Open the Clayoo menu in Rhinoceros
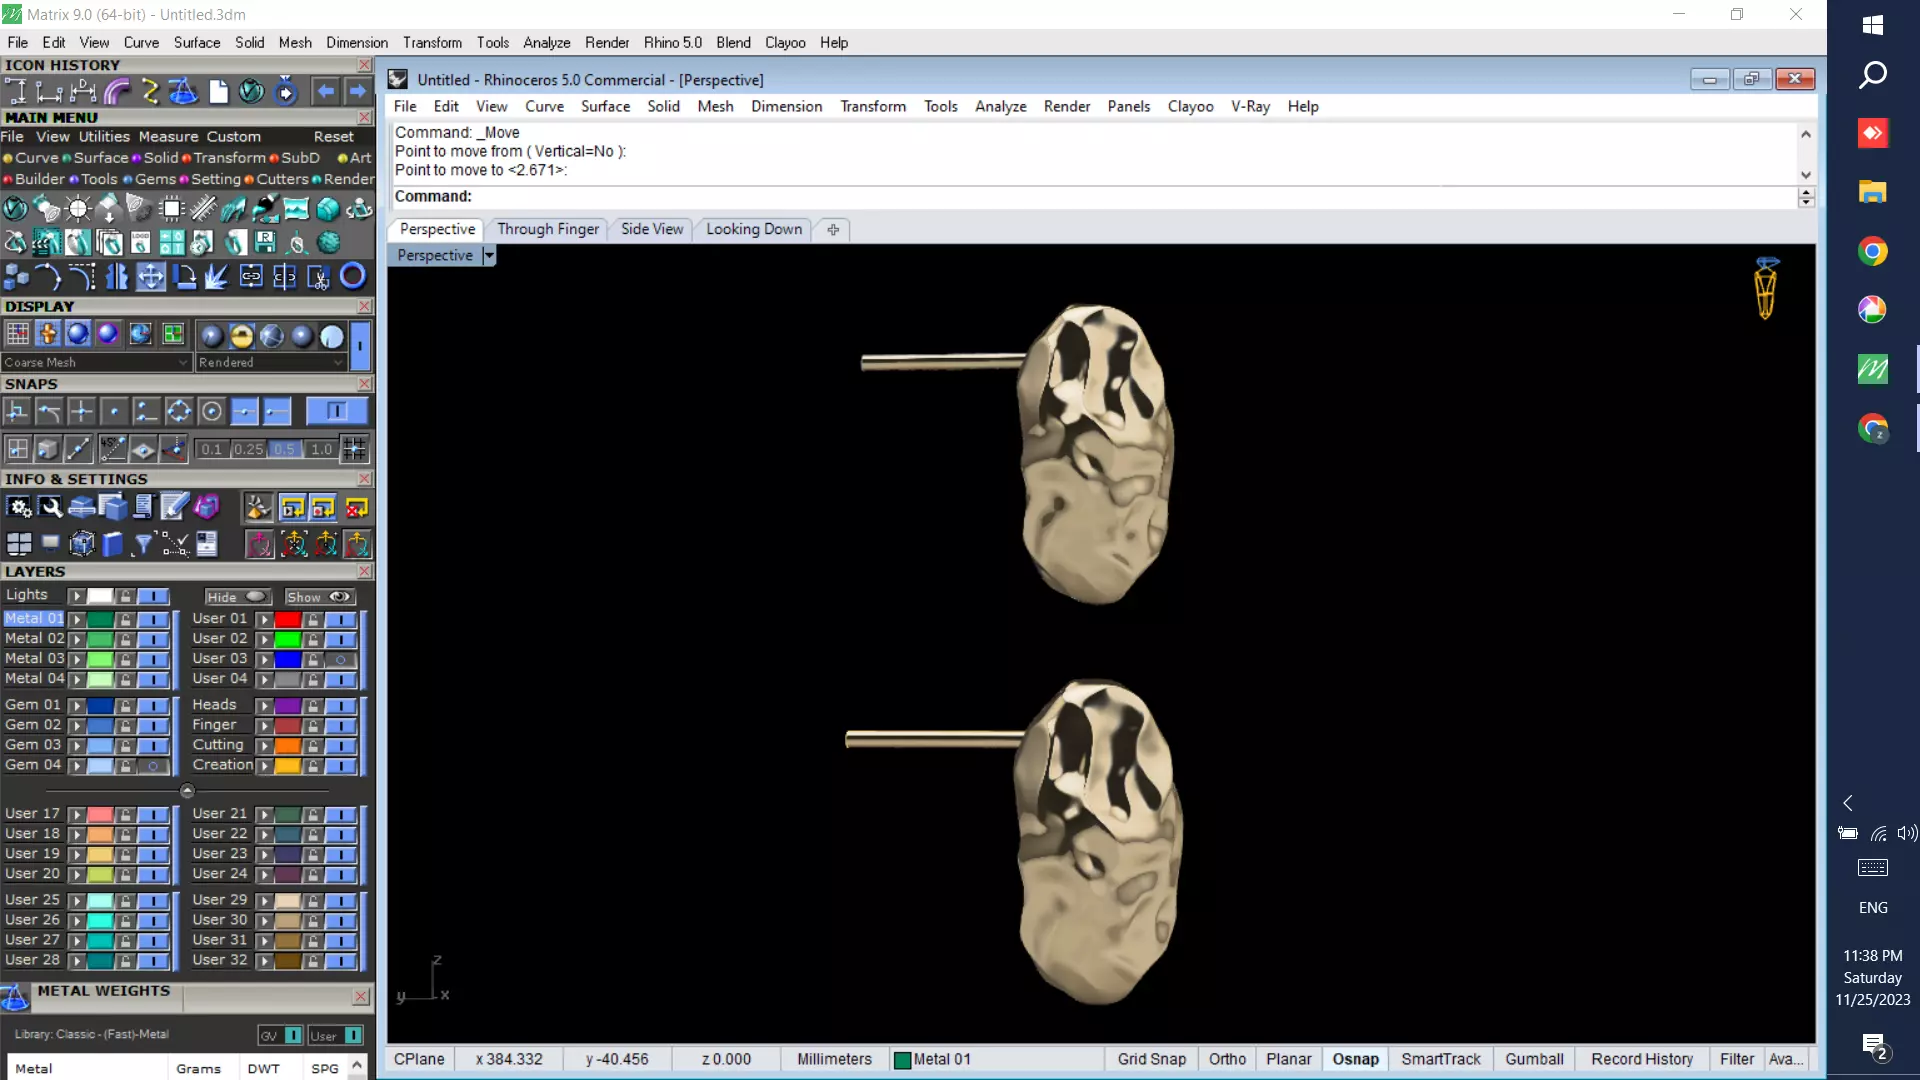The width and height of the screenshot is (1920, 1080). [1190, 107]
